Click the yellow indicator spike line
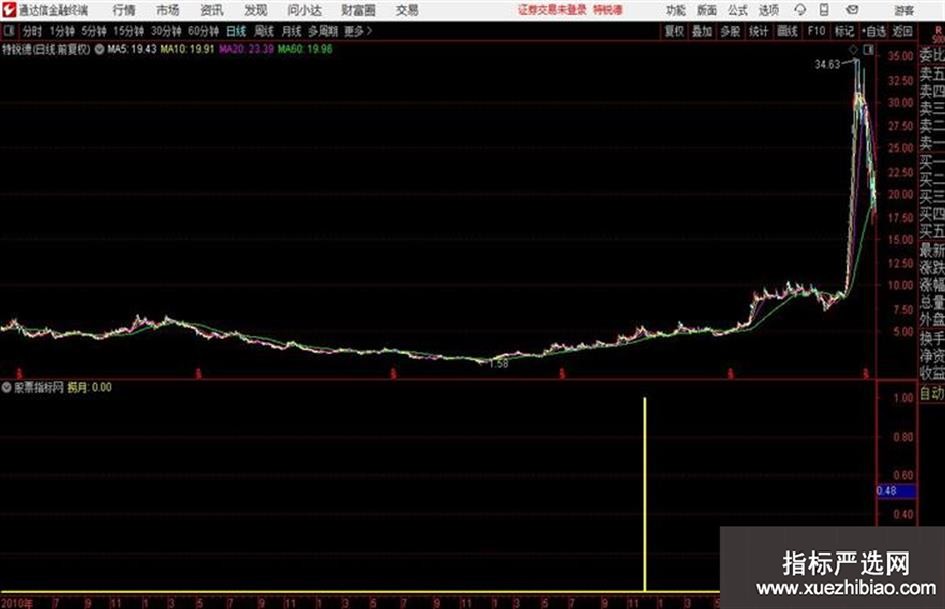 [645, 494]
